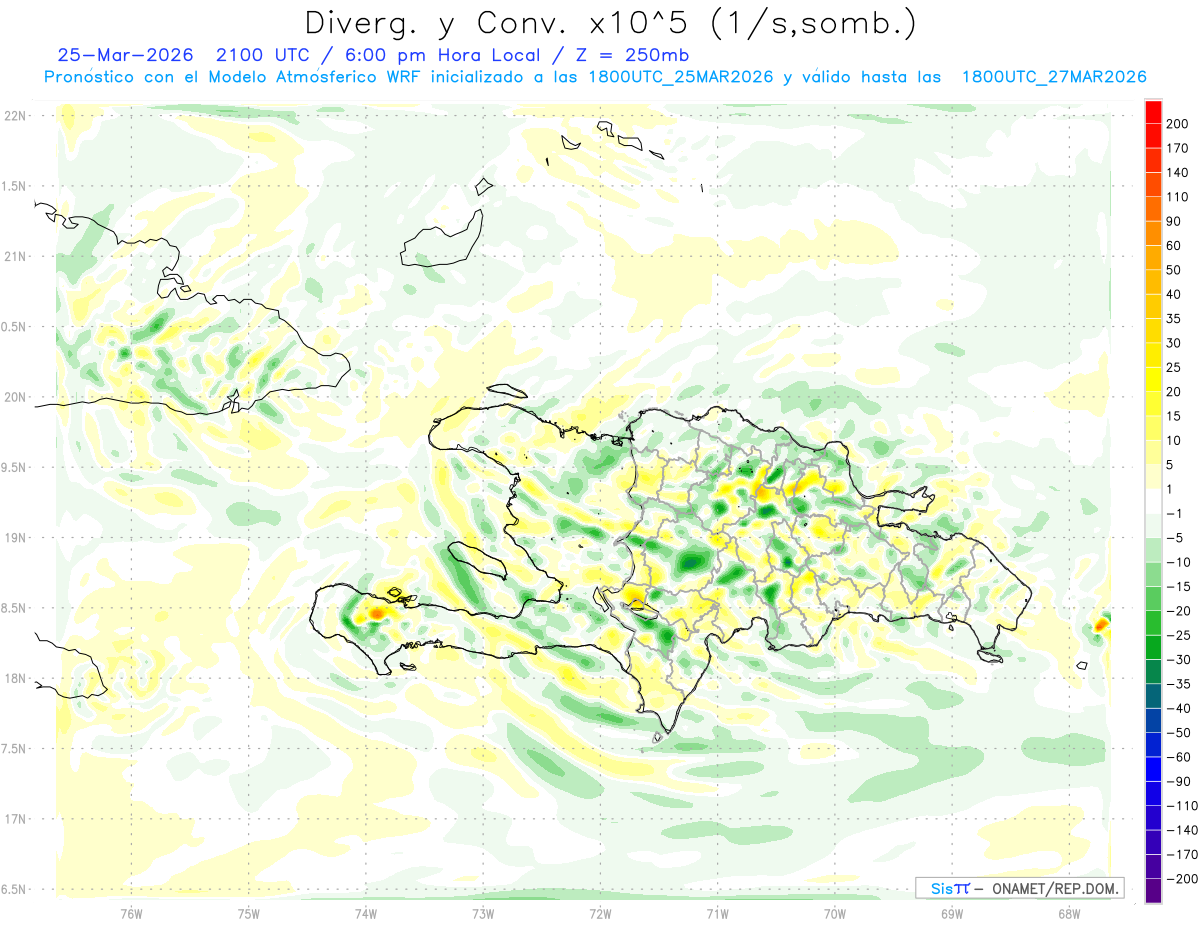Click the 18N latitude axis label

click(14, 678)
